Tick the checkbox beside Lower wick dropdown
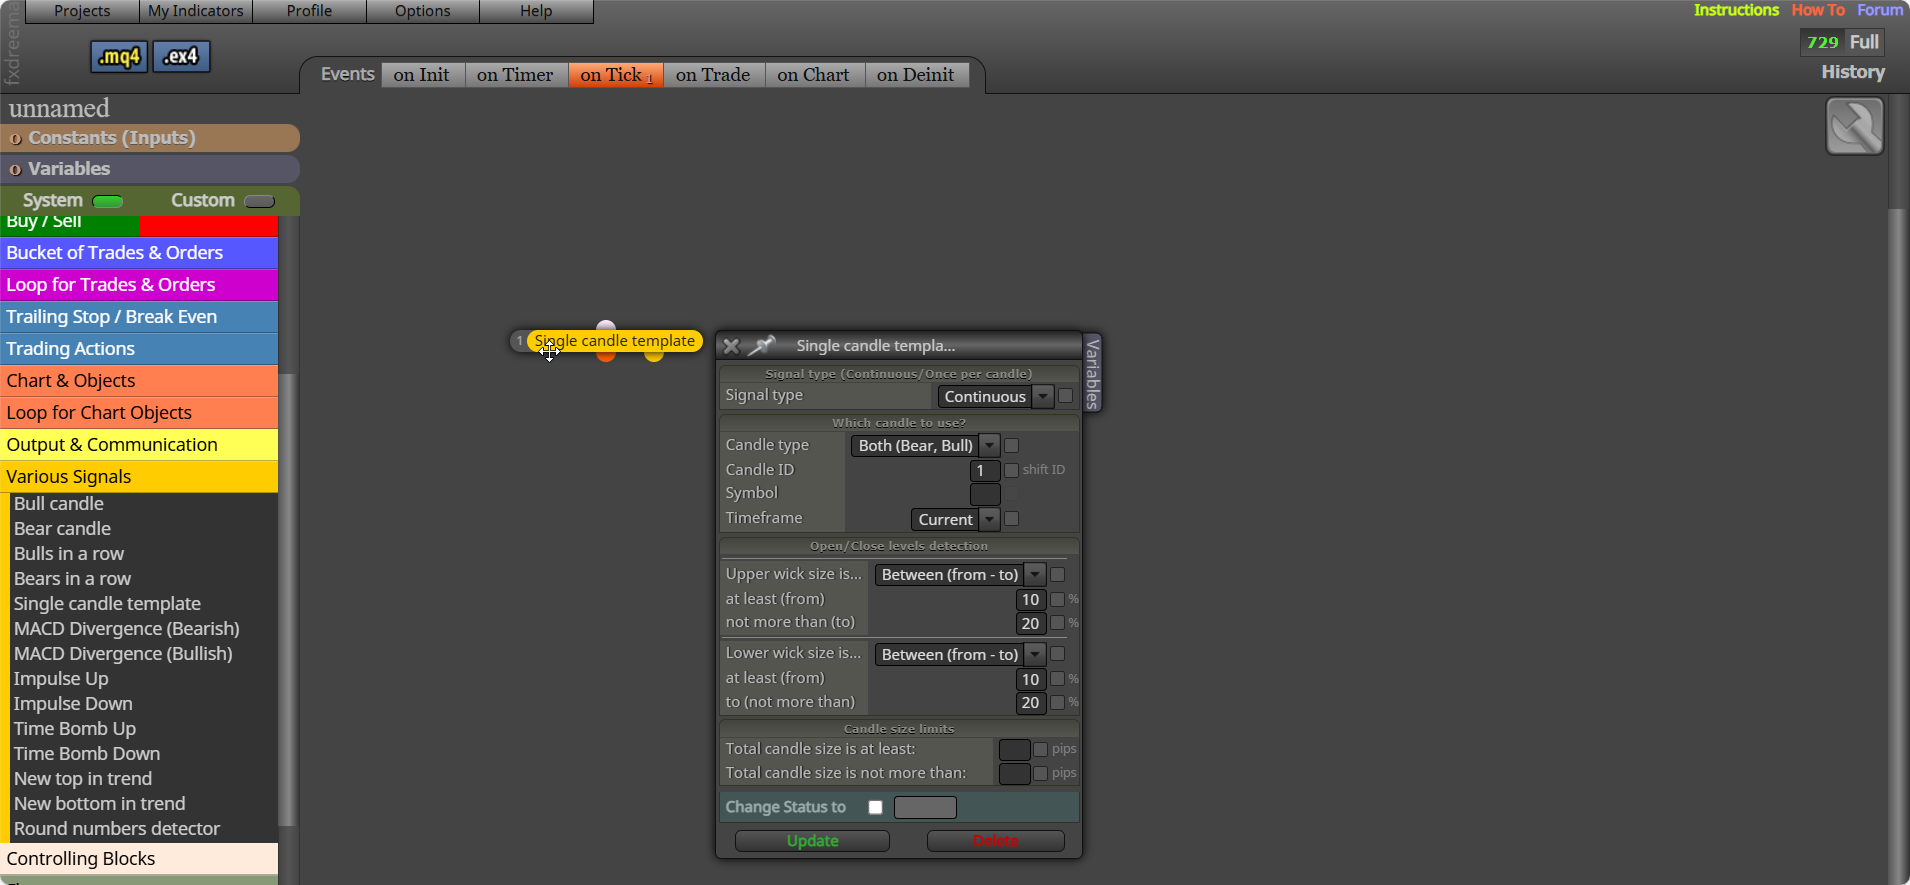Viewport: 1910px width, 885px height. point(1058,654)
